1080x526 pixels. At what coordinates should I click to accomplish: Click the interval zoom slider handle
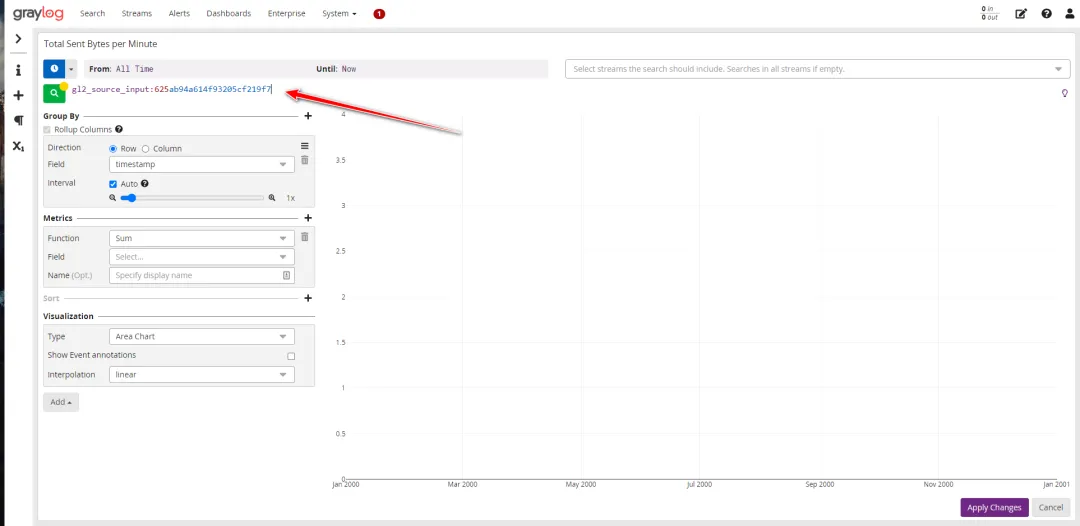point(131,198)
